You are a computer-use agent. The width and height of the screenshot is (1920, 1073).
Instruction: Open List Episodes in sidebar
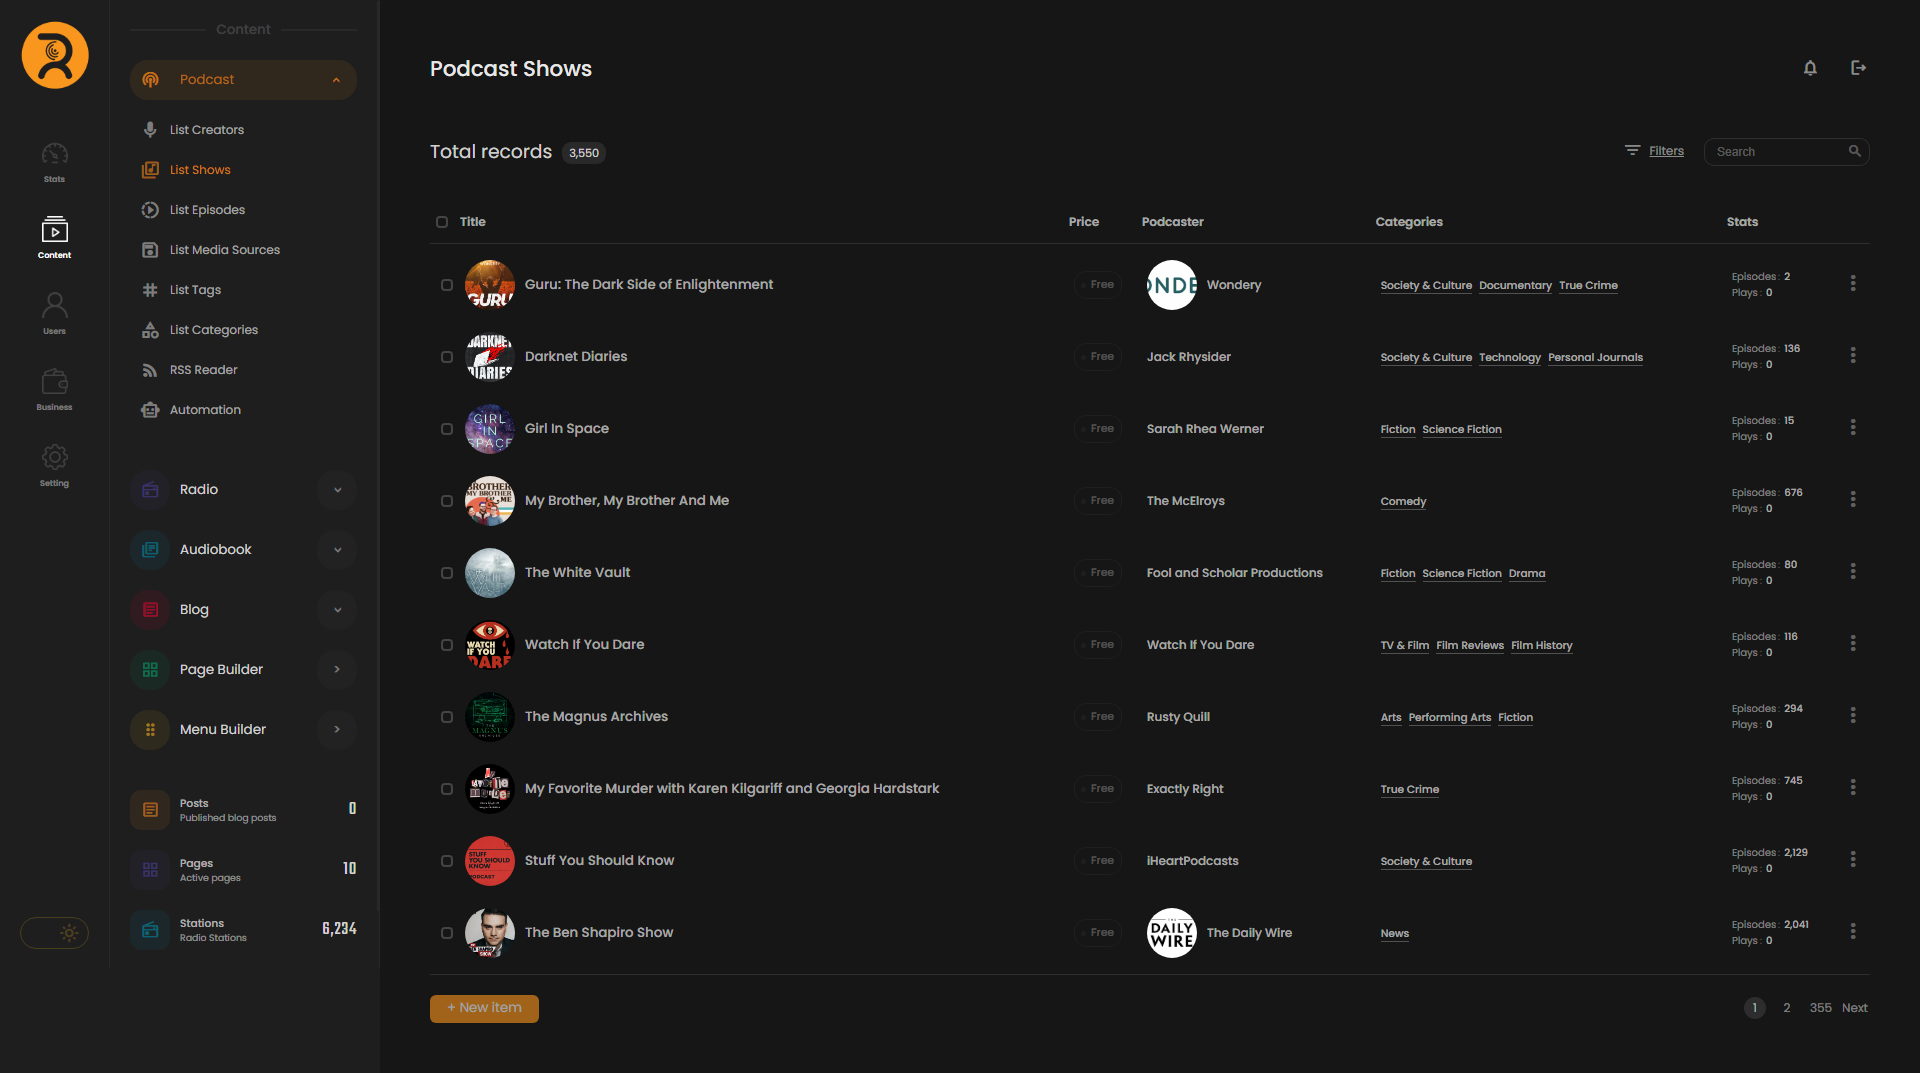pyautogui.click(x=207, y=210)
